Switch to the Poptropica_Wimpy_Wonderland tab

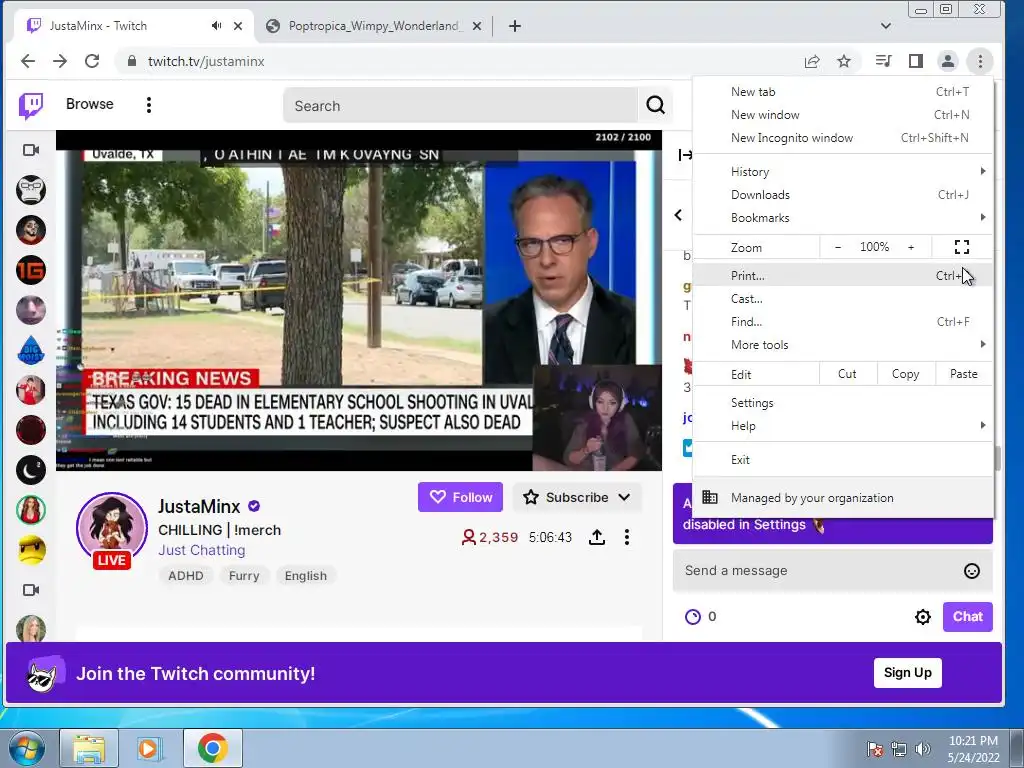(376, 26)
